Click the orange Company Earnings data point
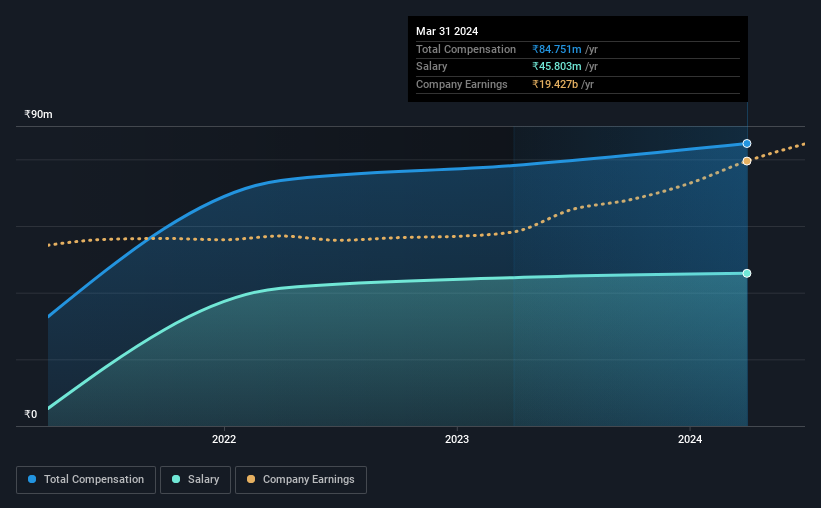 click(x=747, y=161)
